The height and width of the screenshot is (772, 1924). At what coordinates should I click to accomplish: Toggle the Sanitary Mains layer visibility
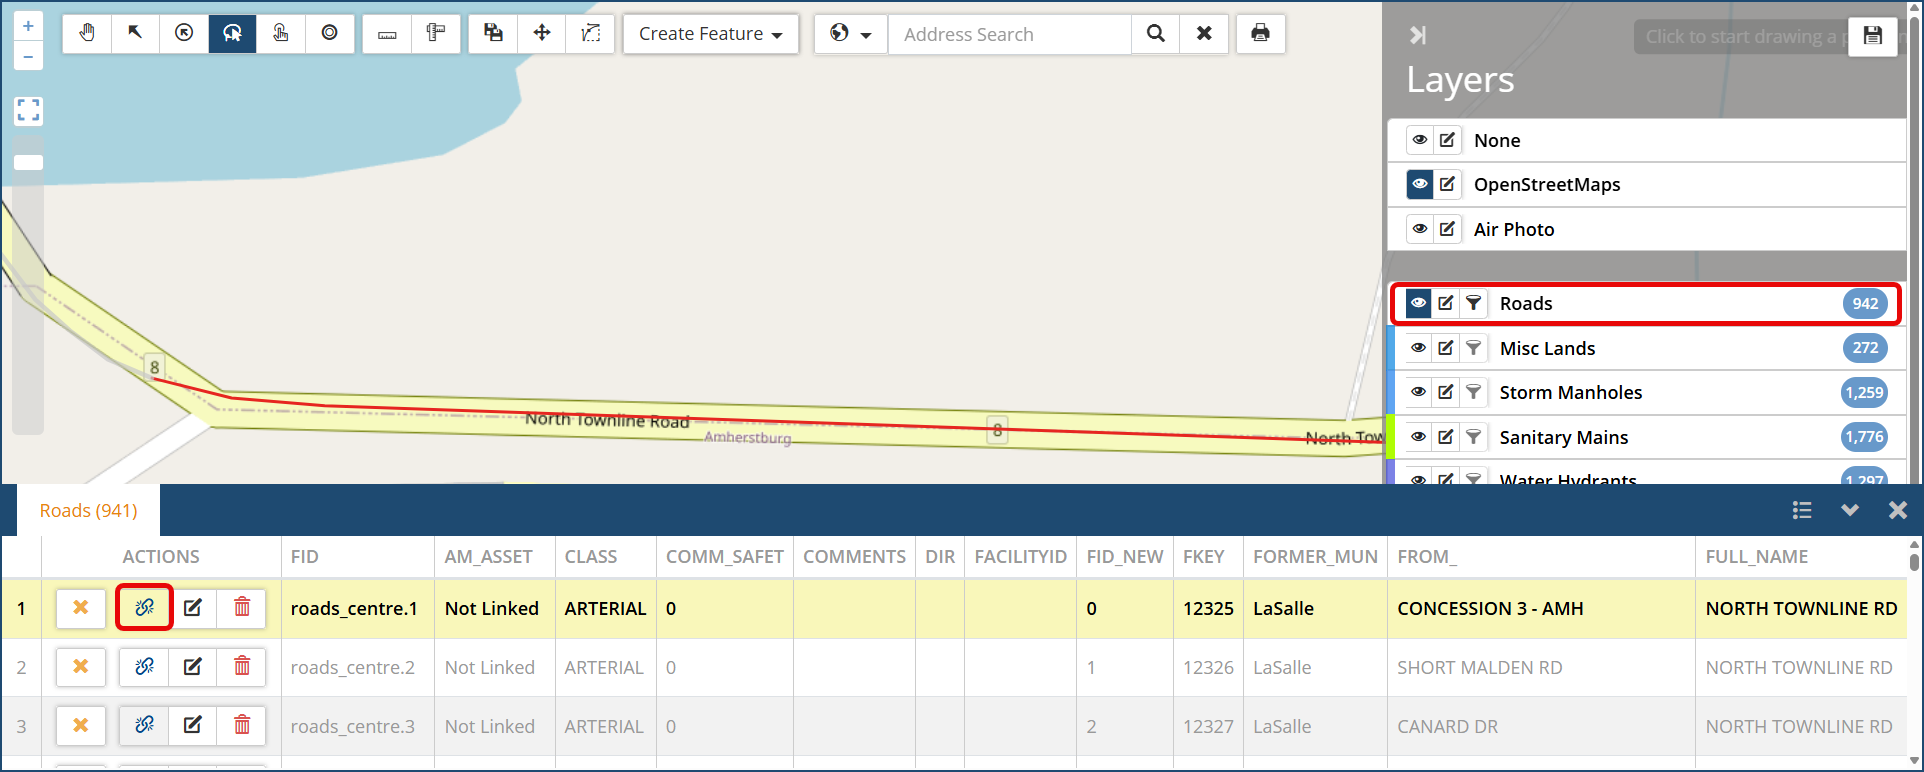[1419, 437]
